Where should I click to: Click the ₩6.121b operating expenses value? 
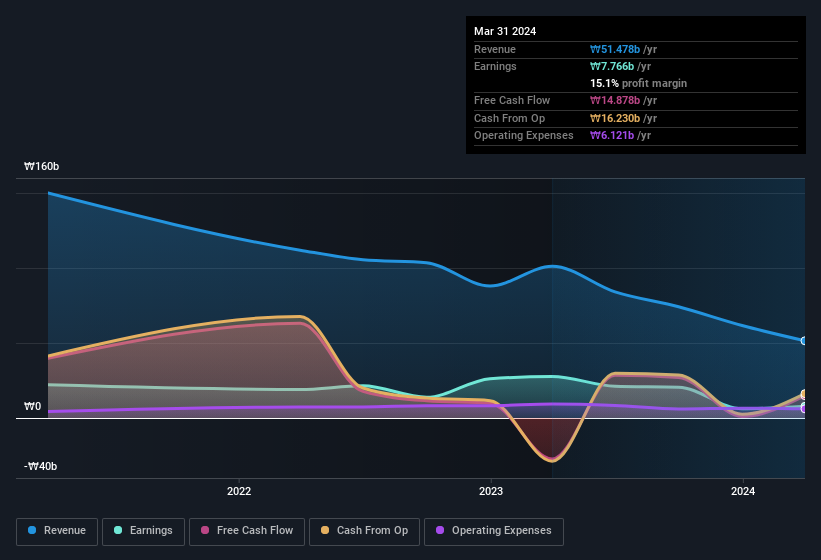tap(612, 136)
